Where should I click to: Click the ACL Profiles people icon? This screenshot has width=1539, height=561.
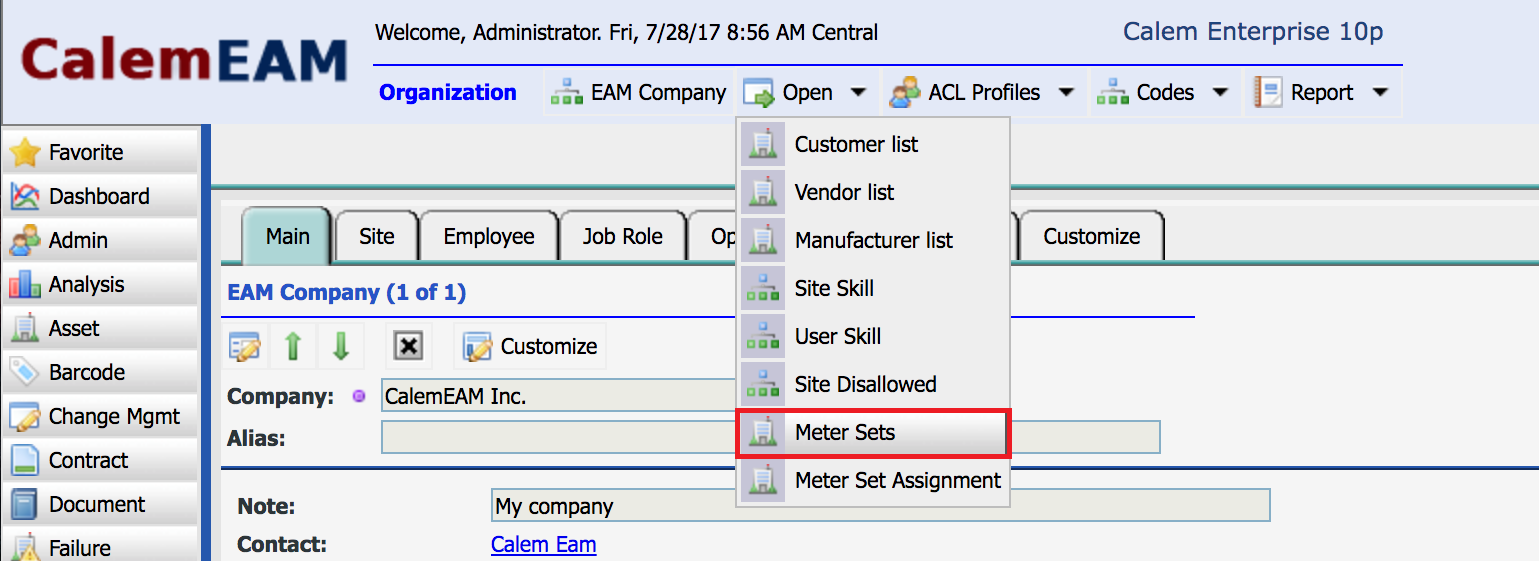click(x=905, y=93)
